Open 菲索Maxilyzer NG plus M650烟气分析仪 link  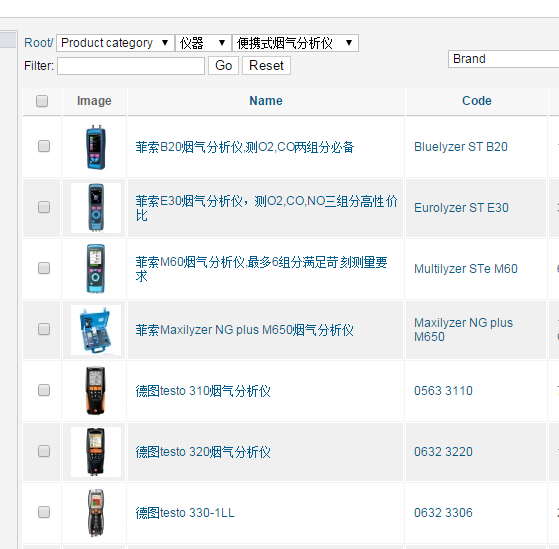[x=244, y=330]
